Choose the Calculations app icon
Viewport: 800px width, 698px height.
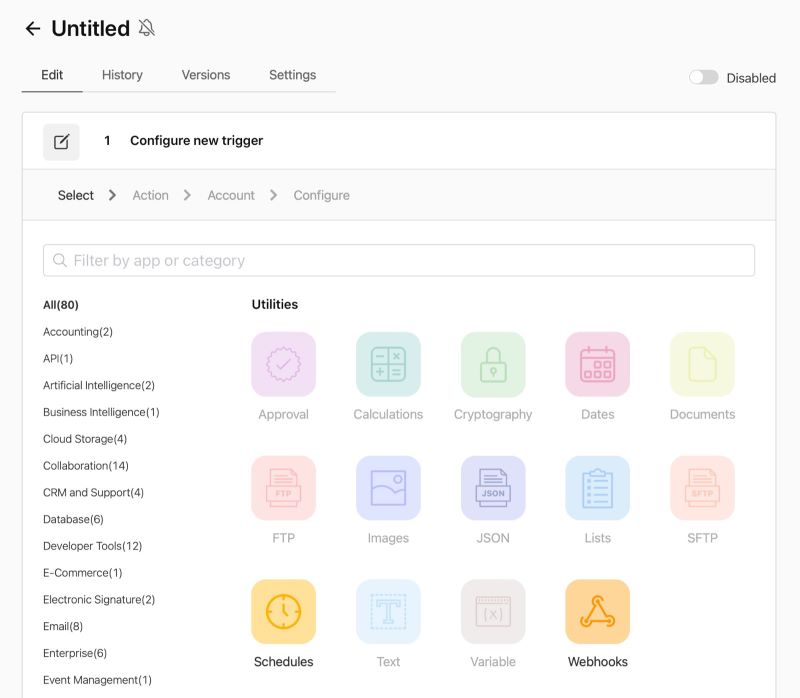point(388,364)
